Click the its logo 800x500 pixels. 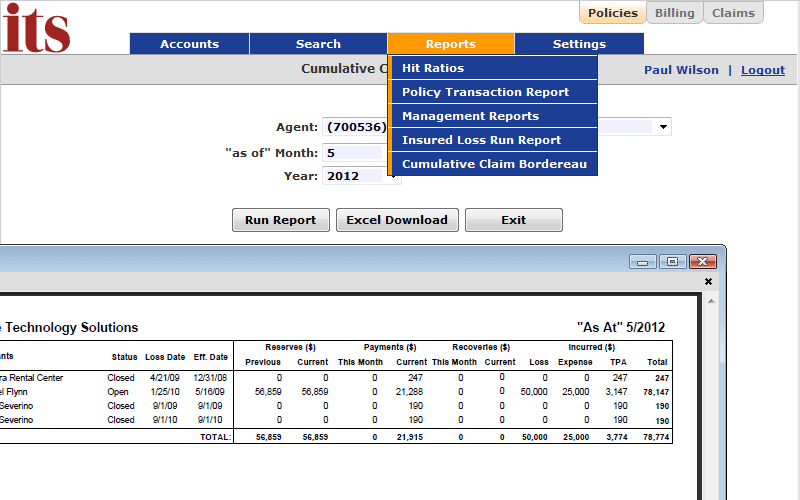(x=36, y=28)
